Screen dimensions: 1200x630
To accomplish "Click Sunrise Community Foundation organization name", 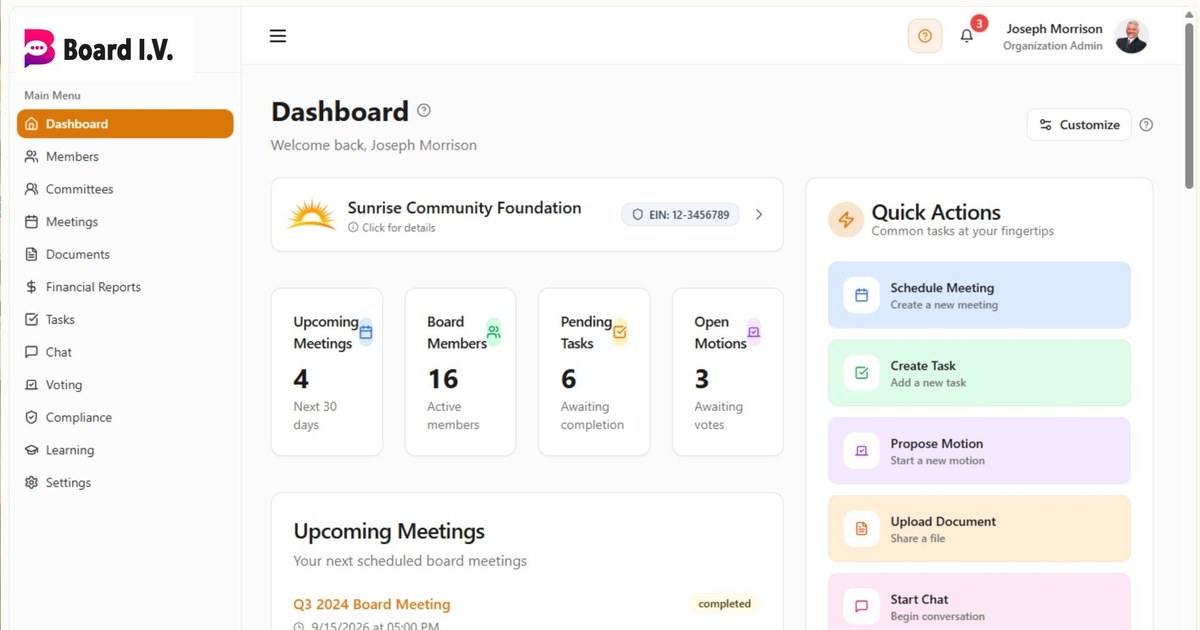I will click(464, 208).
